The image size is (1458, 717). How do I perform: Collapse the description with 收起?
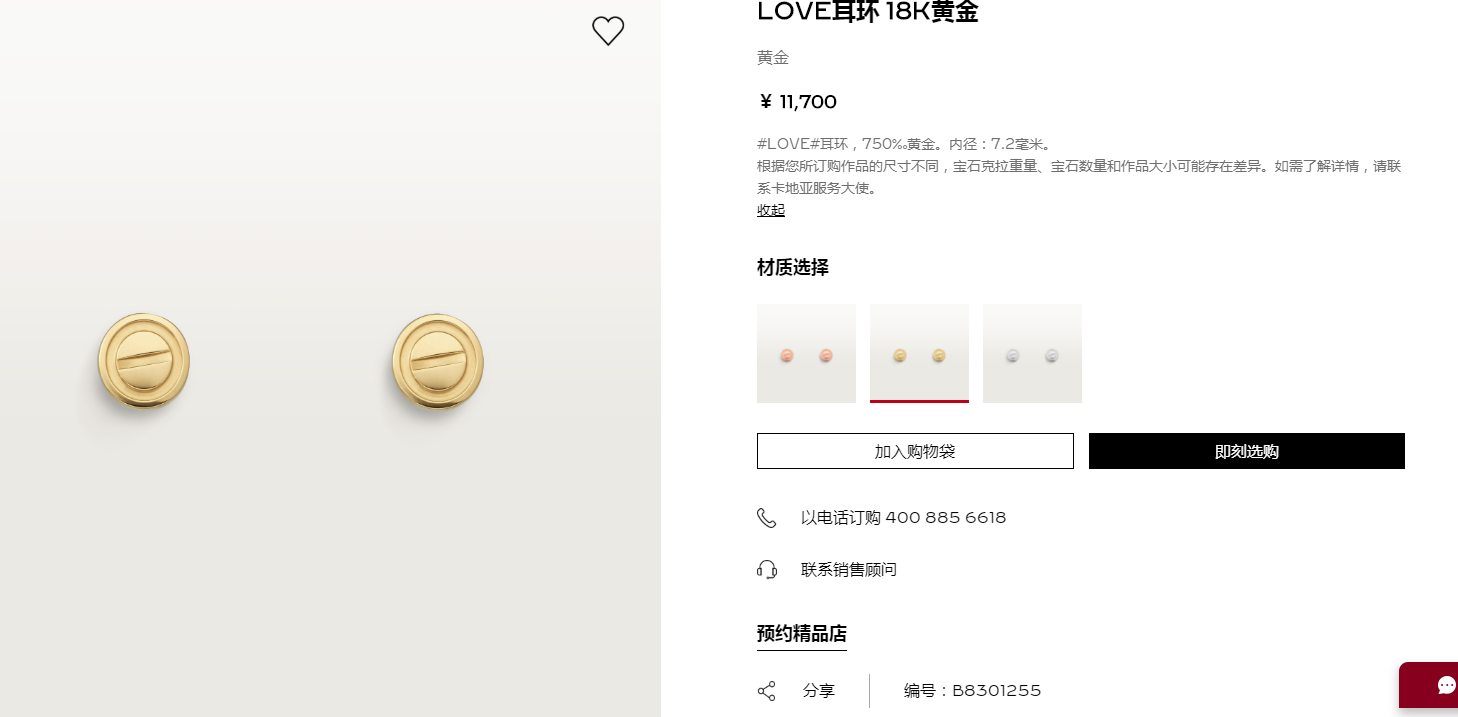[771, 210]
